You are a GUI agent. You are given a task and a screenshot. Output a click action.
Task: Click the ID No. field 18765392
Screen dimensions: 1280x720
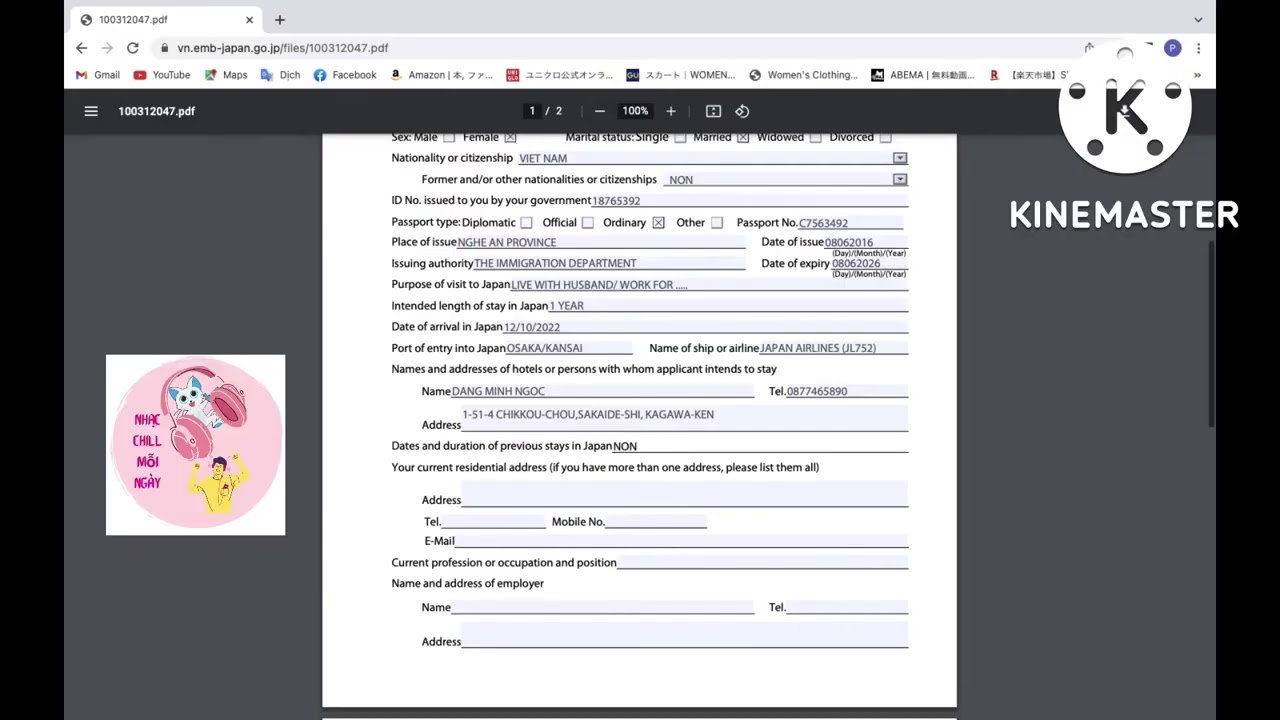point(749,201)
